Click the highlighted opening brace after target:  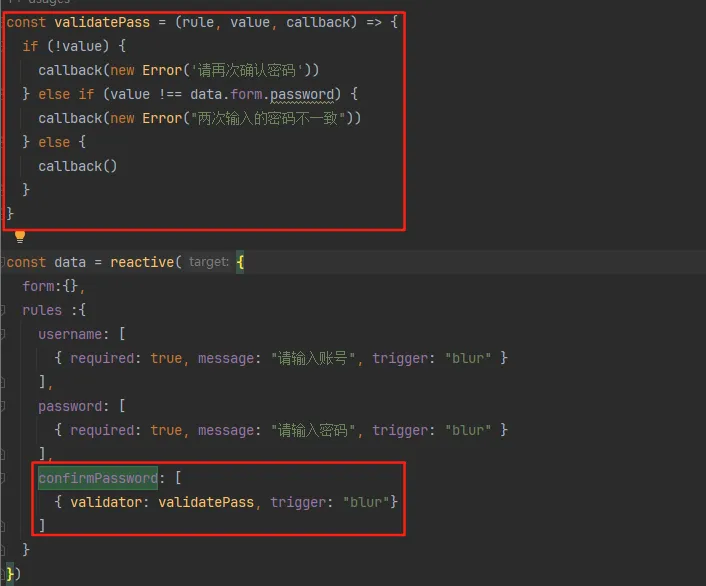[x=240, y=262]
